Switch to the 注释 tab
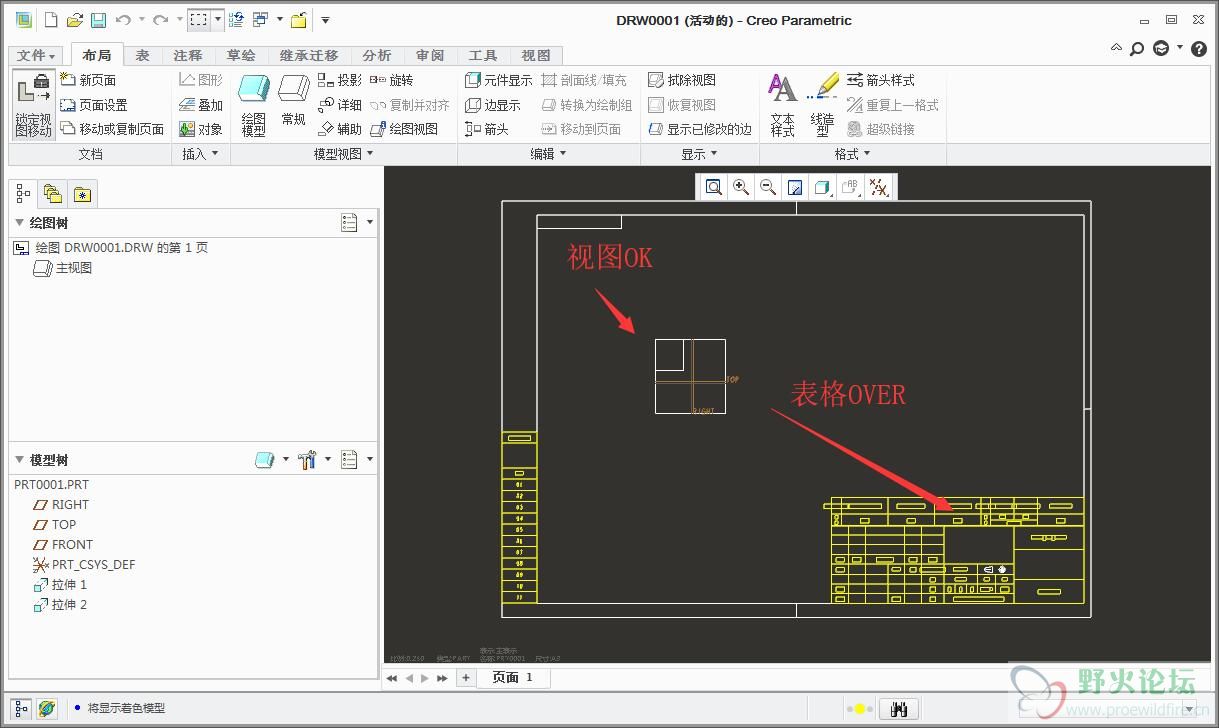 click(x=188, y=56)
